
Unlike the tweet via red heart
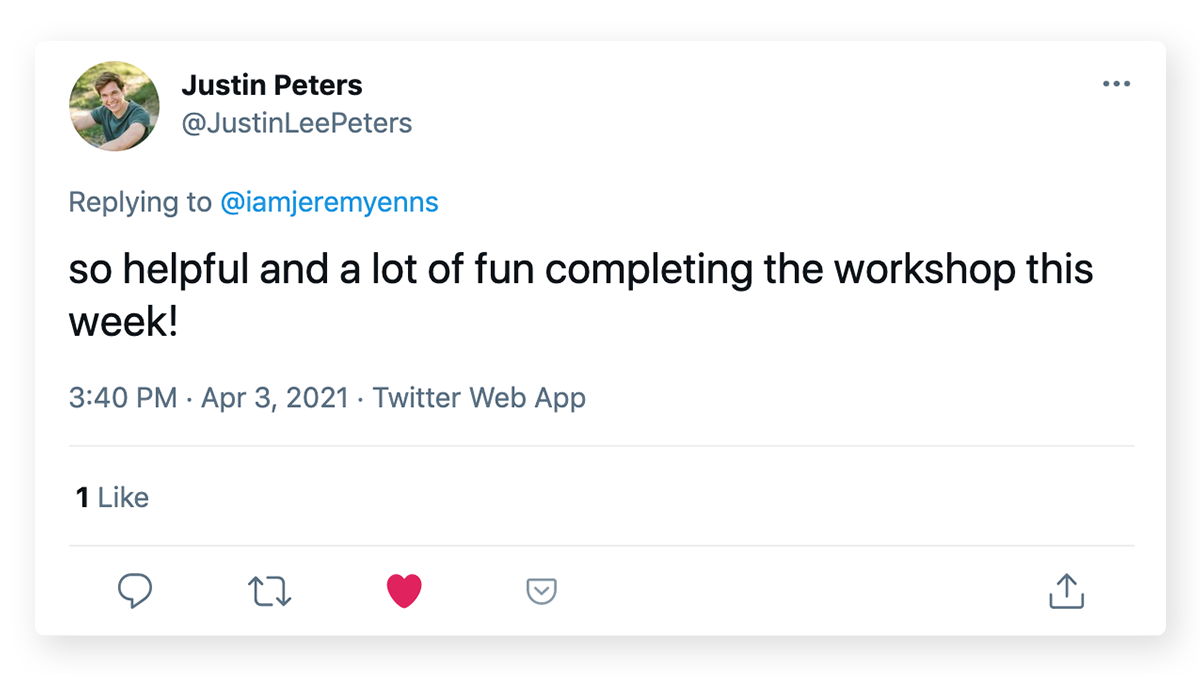pyautogui.click(x=404, y=591)
